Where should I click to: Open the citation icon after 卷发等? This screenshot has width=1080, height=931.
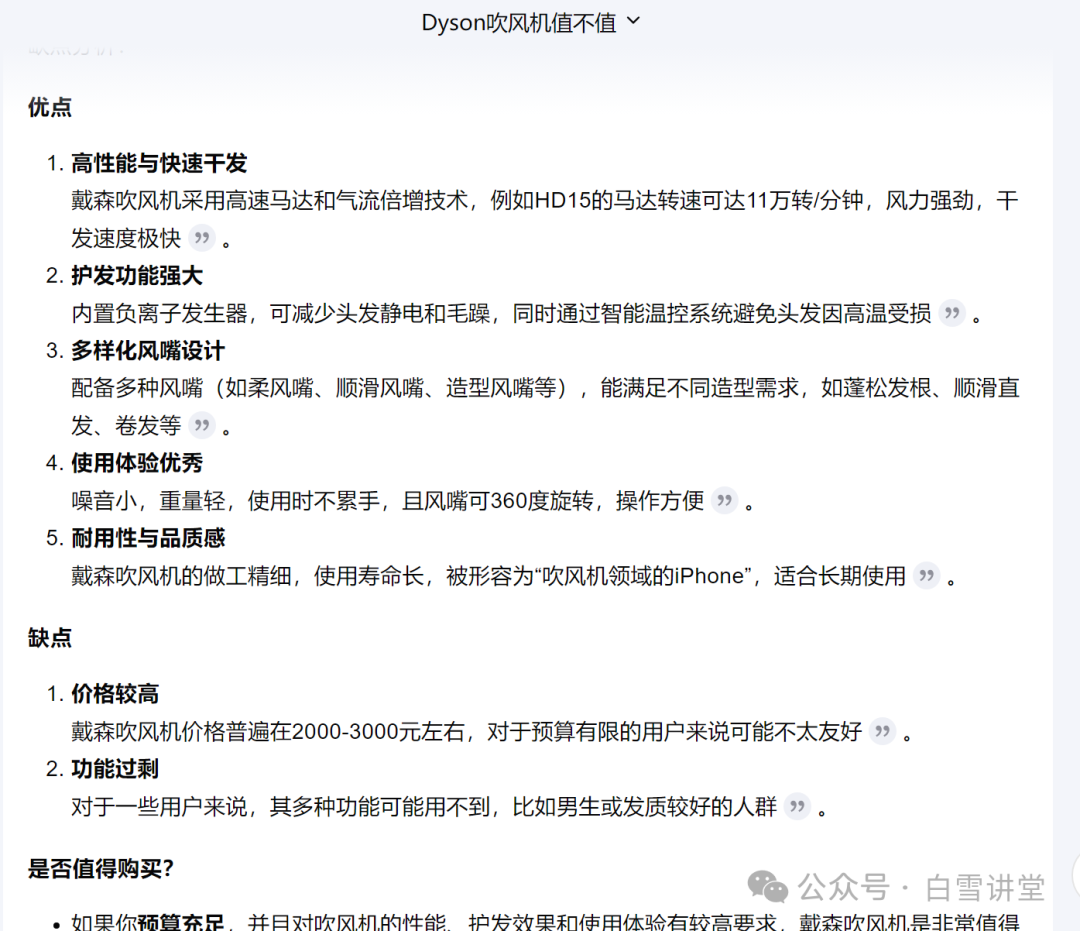pyautogui.click(x=202, y=426)
